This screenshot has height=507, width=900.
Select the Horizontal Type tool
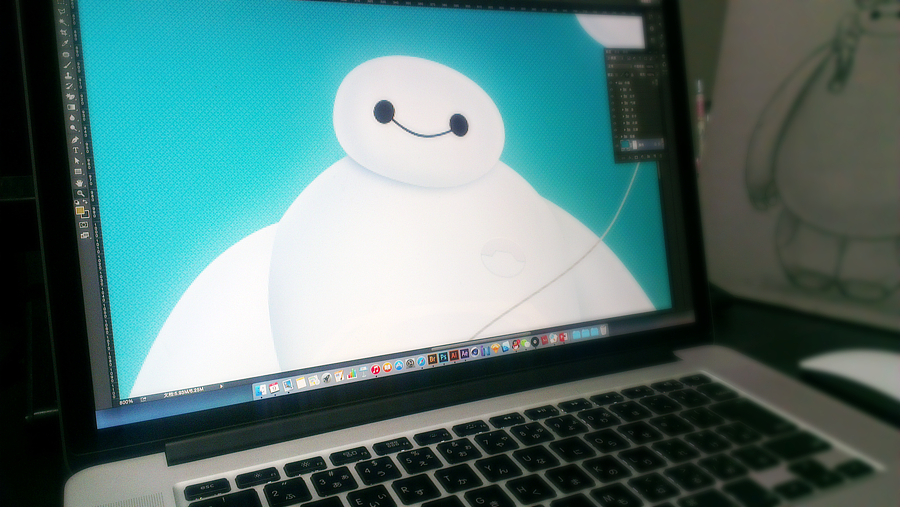(x=76, y=150)
